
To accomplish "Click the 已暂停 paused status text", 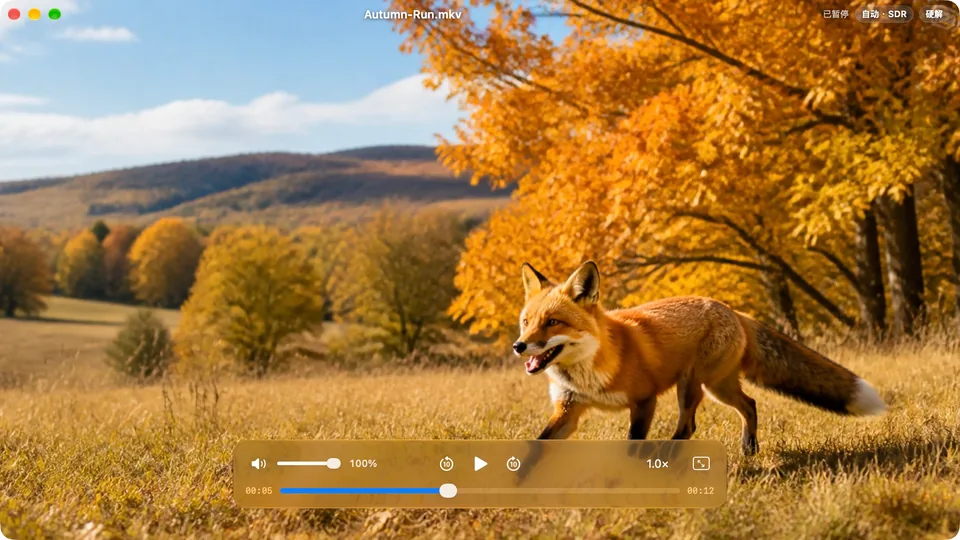I will (835, 14).
